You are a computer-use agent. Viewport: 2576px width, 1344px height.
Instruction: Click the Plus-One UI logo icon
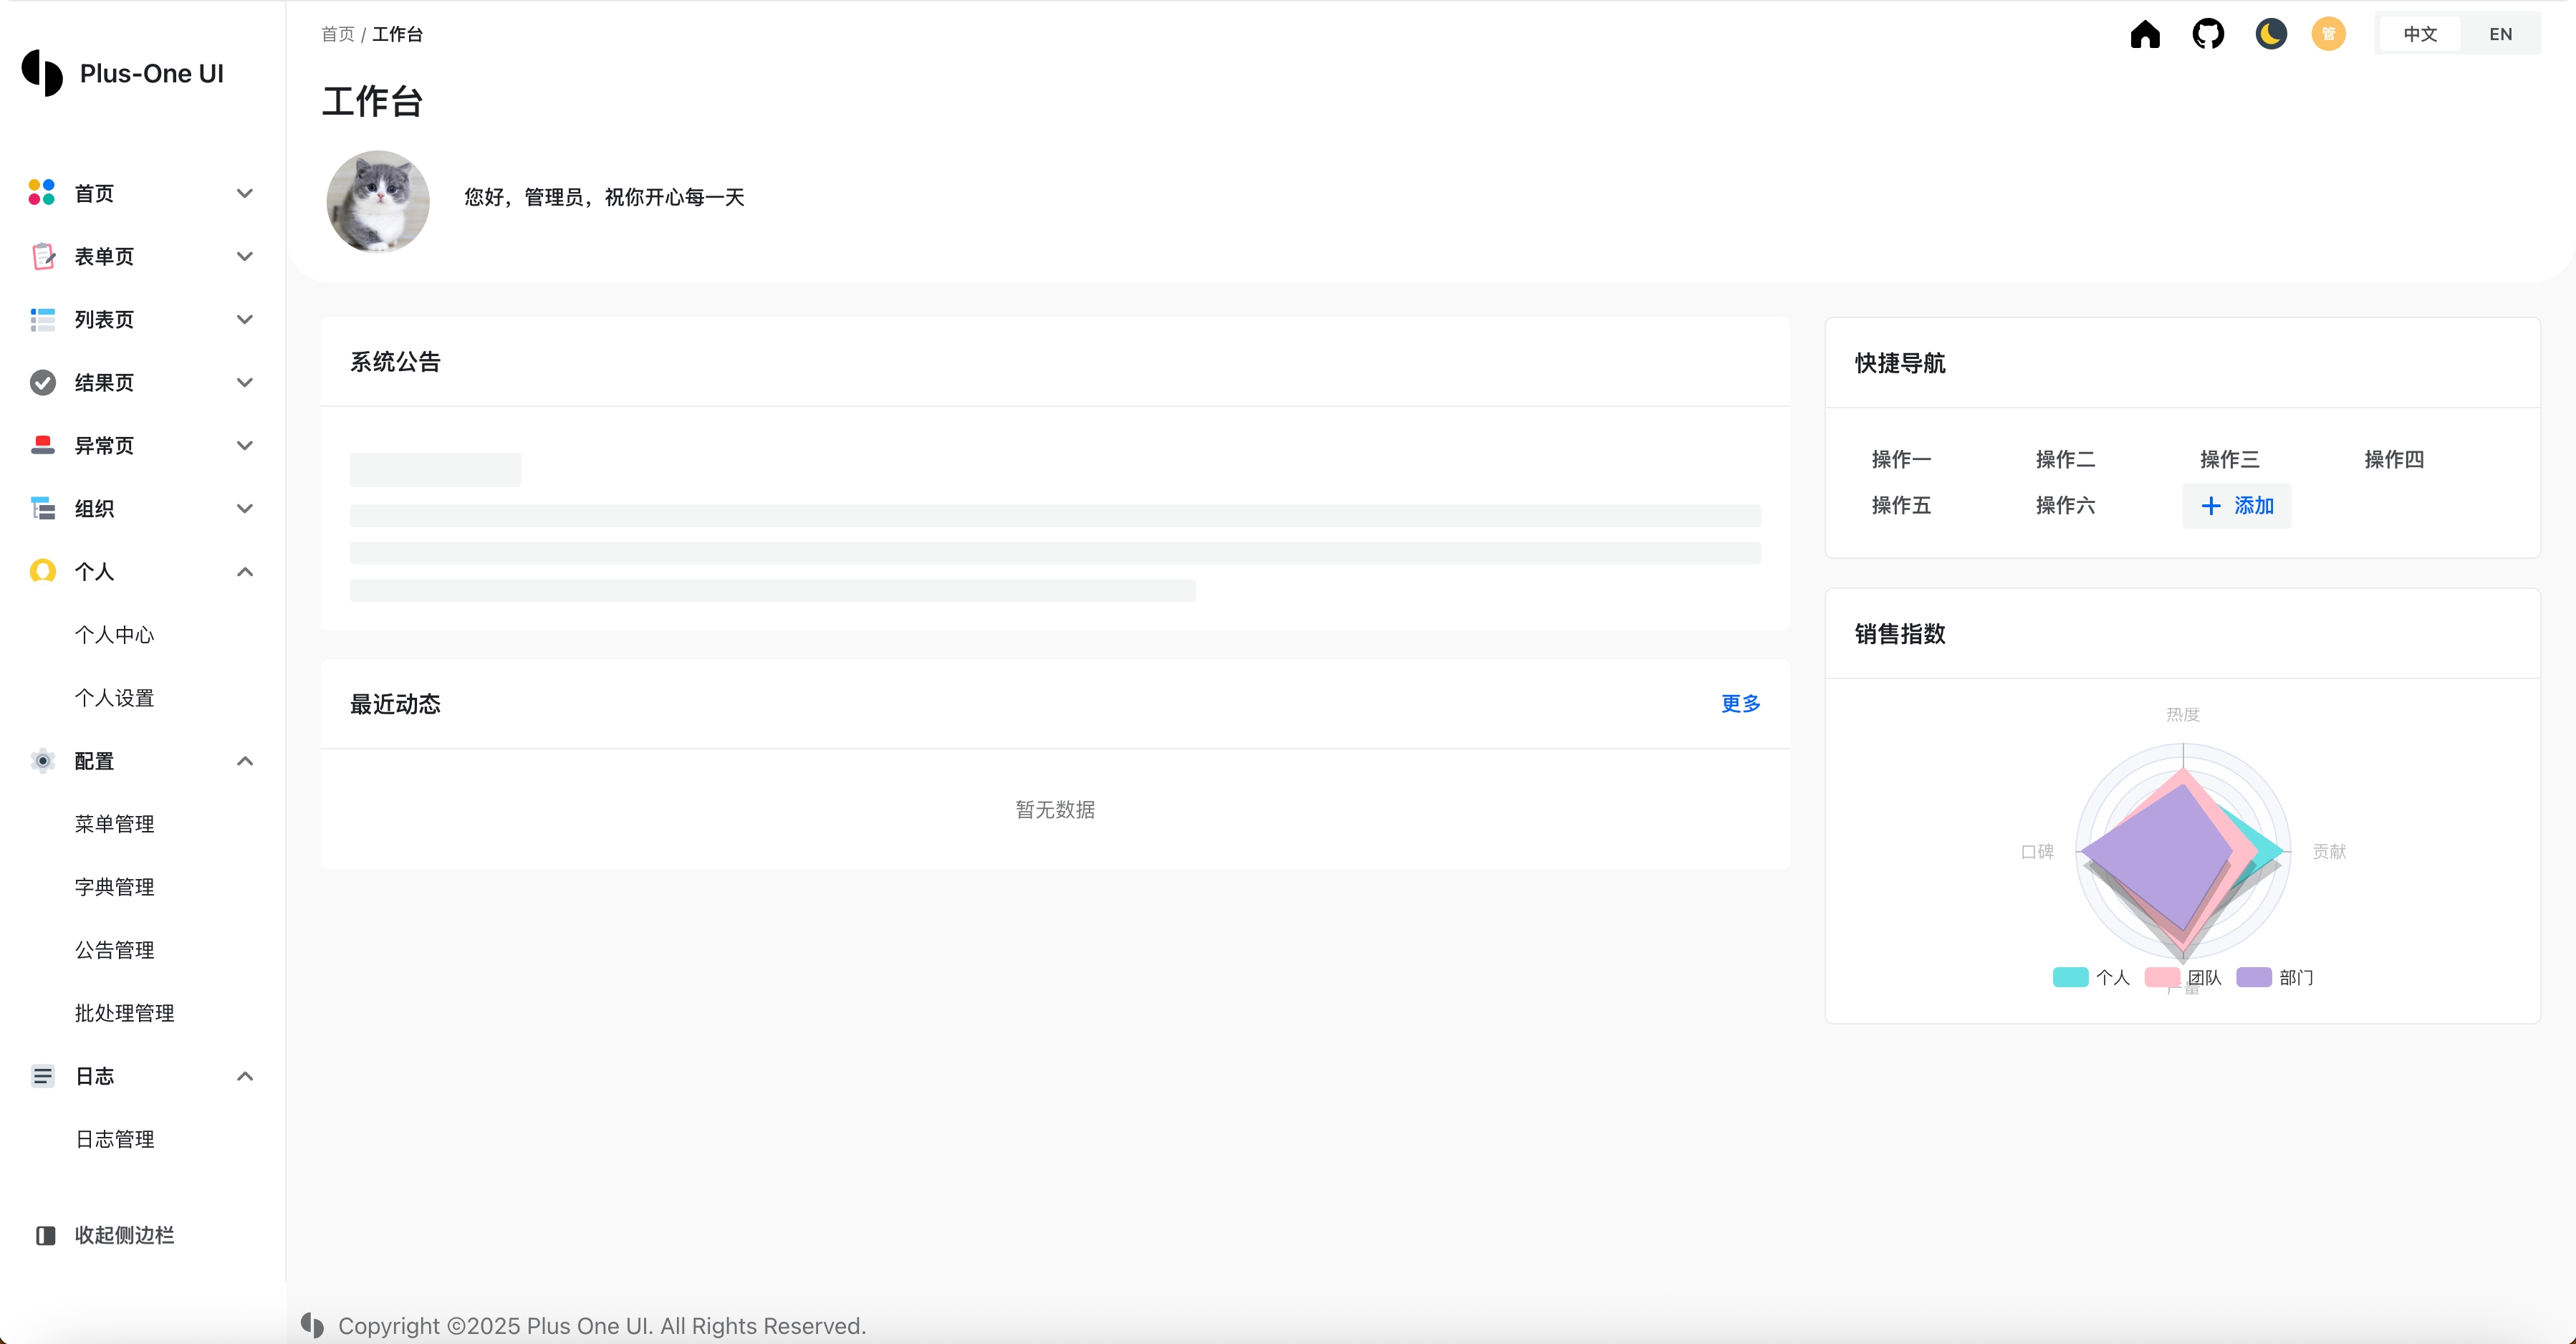coord(42,73)
